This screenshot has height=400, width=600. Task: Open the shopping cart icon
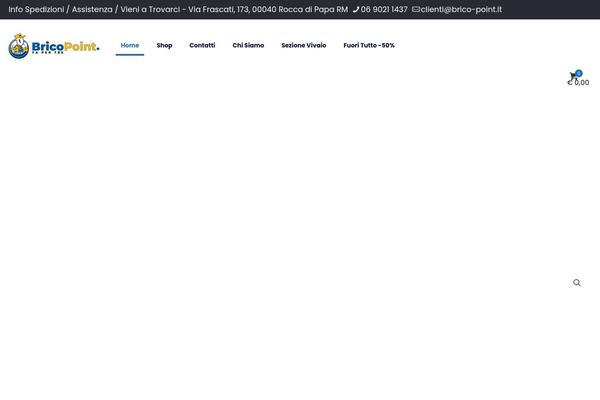click(573, 75)
